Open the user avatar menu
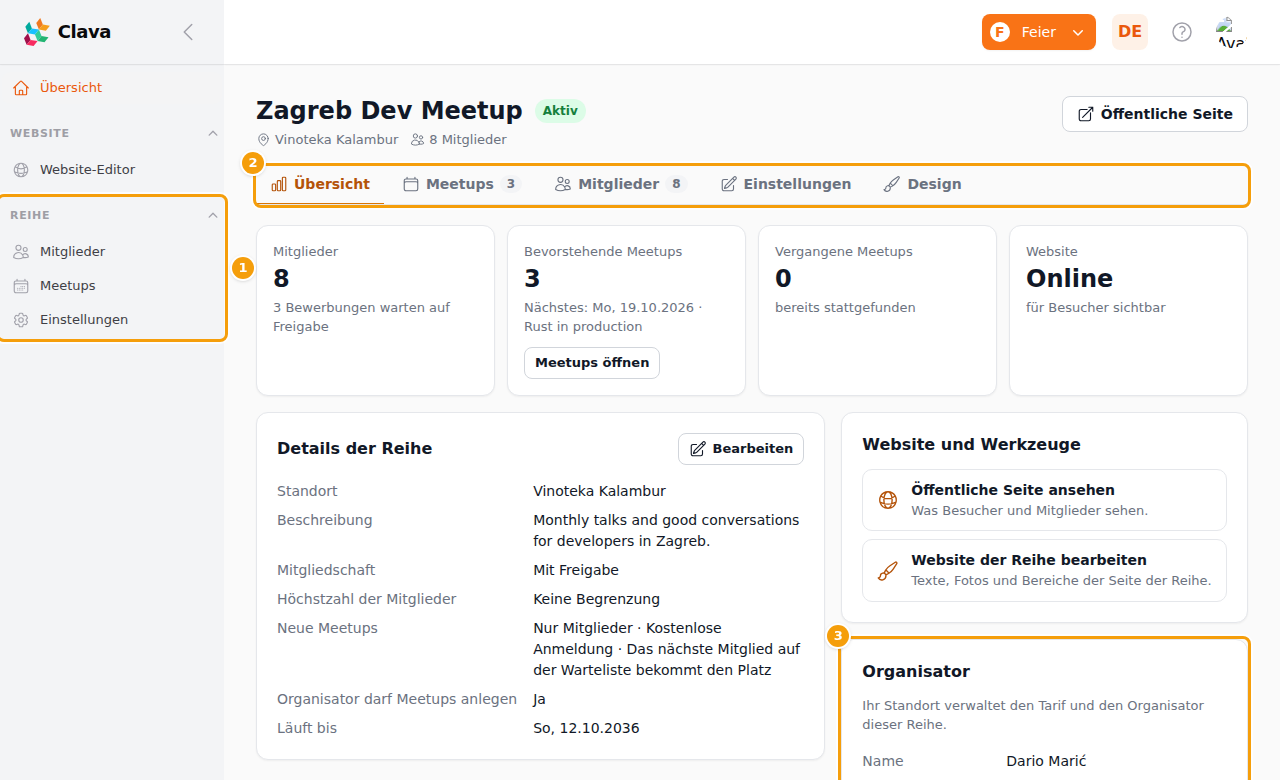The width and height of the screenshot is (1280, 780). [1231, 32]
